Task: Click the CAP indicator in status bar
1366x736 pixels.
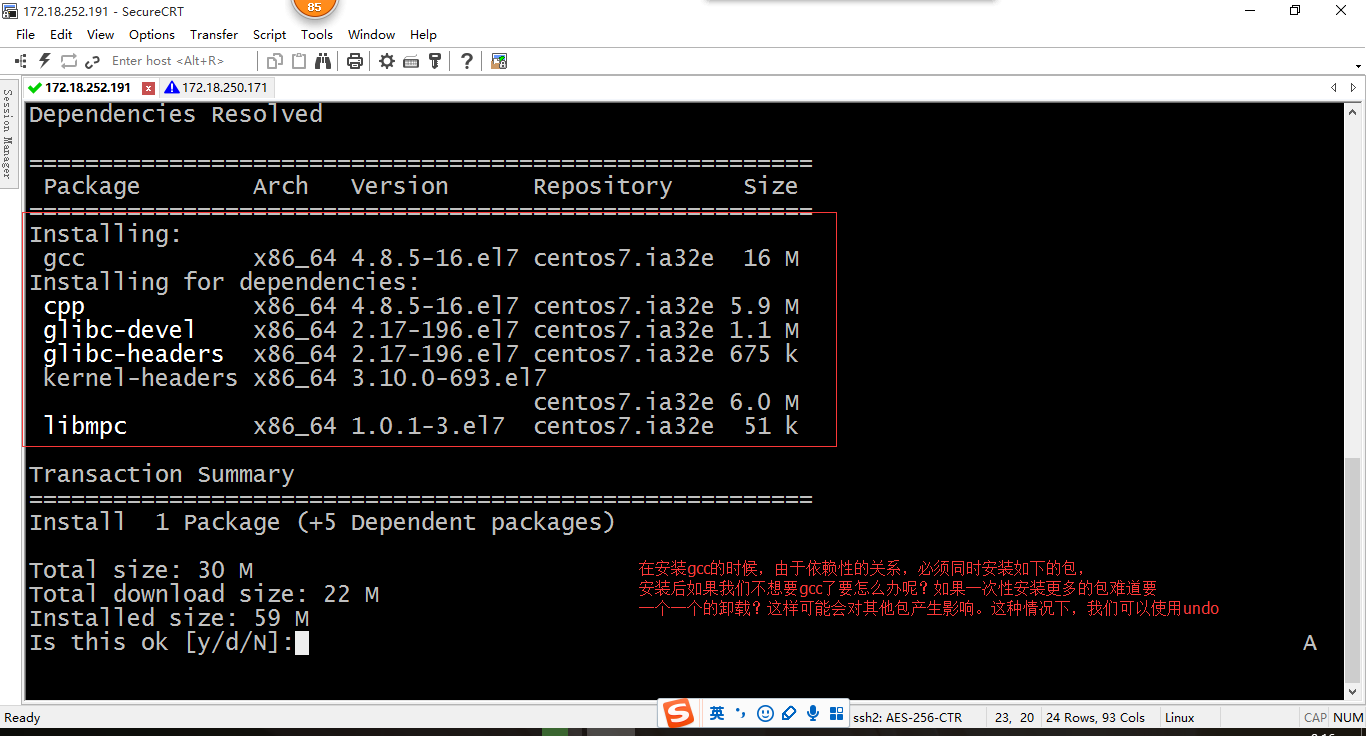Action: (1315, 717)
